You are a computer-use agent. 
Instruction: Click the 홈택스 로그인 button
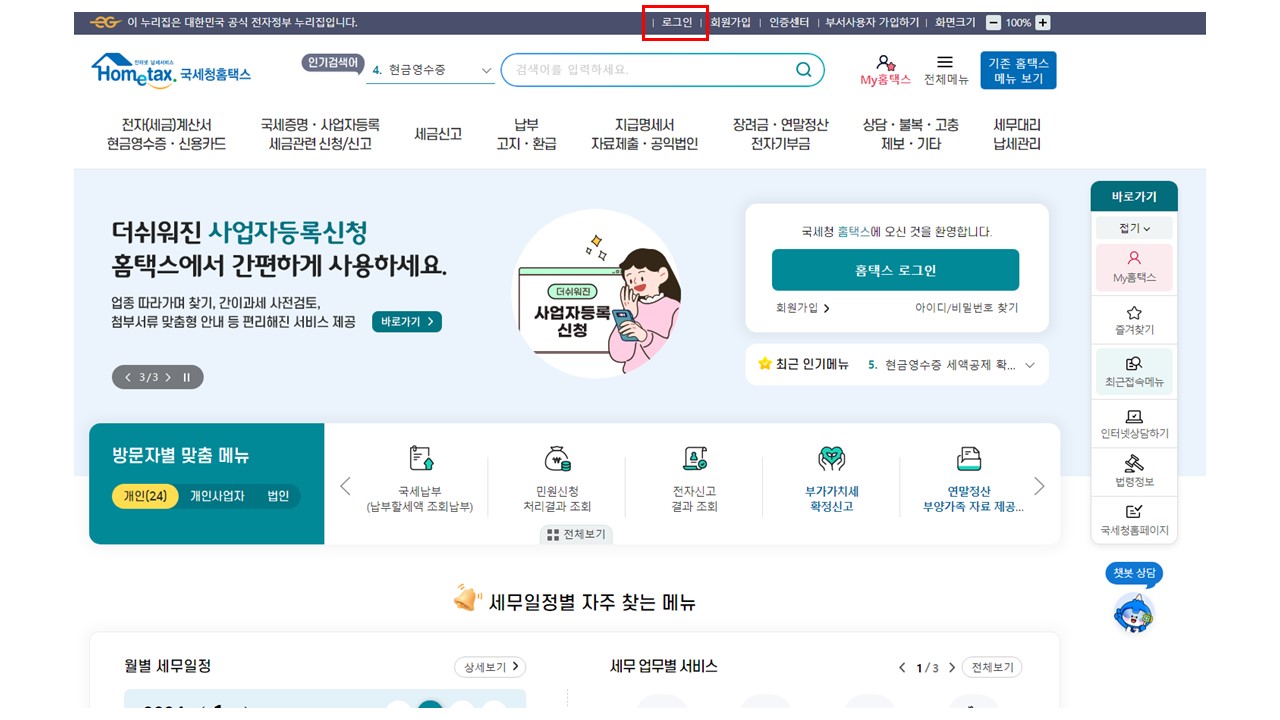(895, 270)
